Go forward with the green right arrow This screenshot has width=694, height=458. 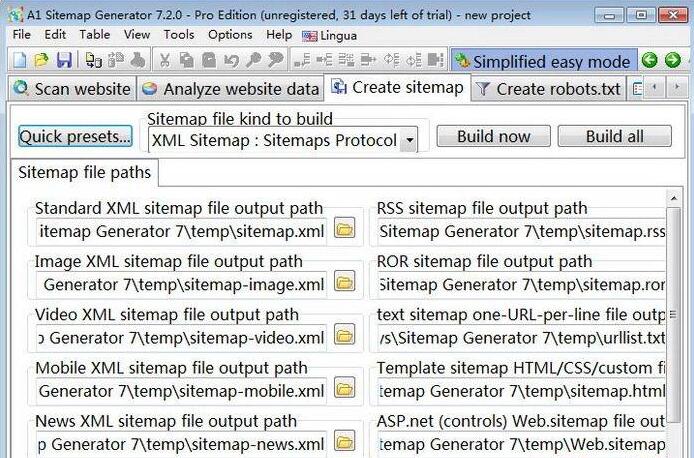673,60
